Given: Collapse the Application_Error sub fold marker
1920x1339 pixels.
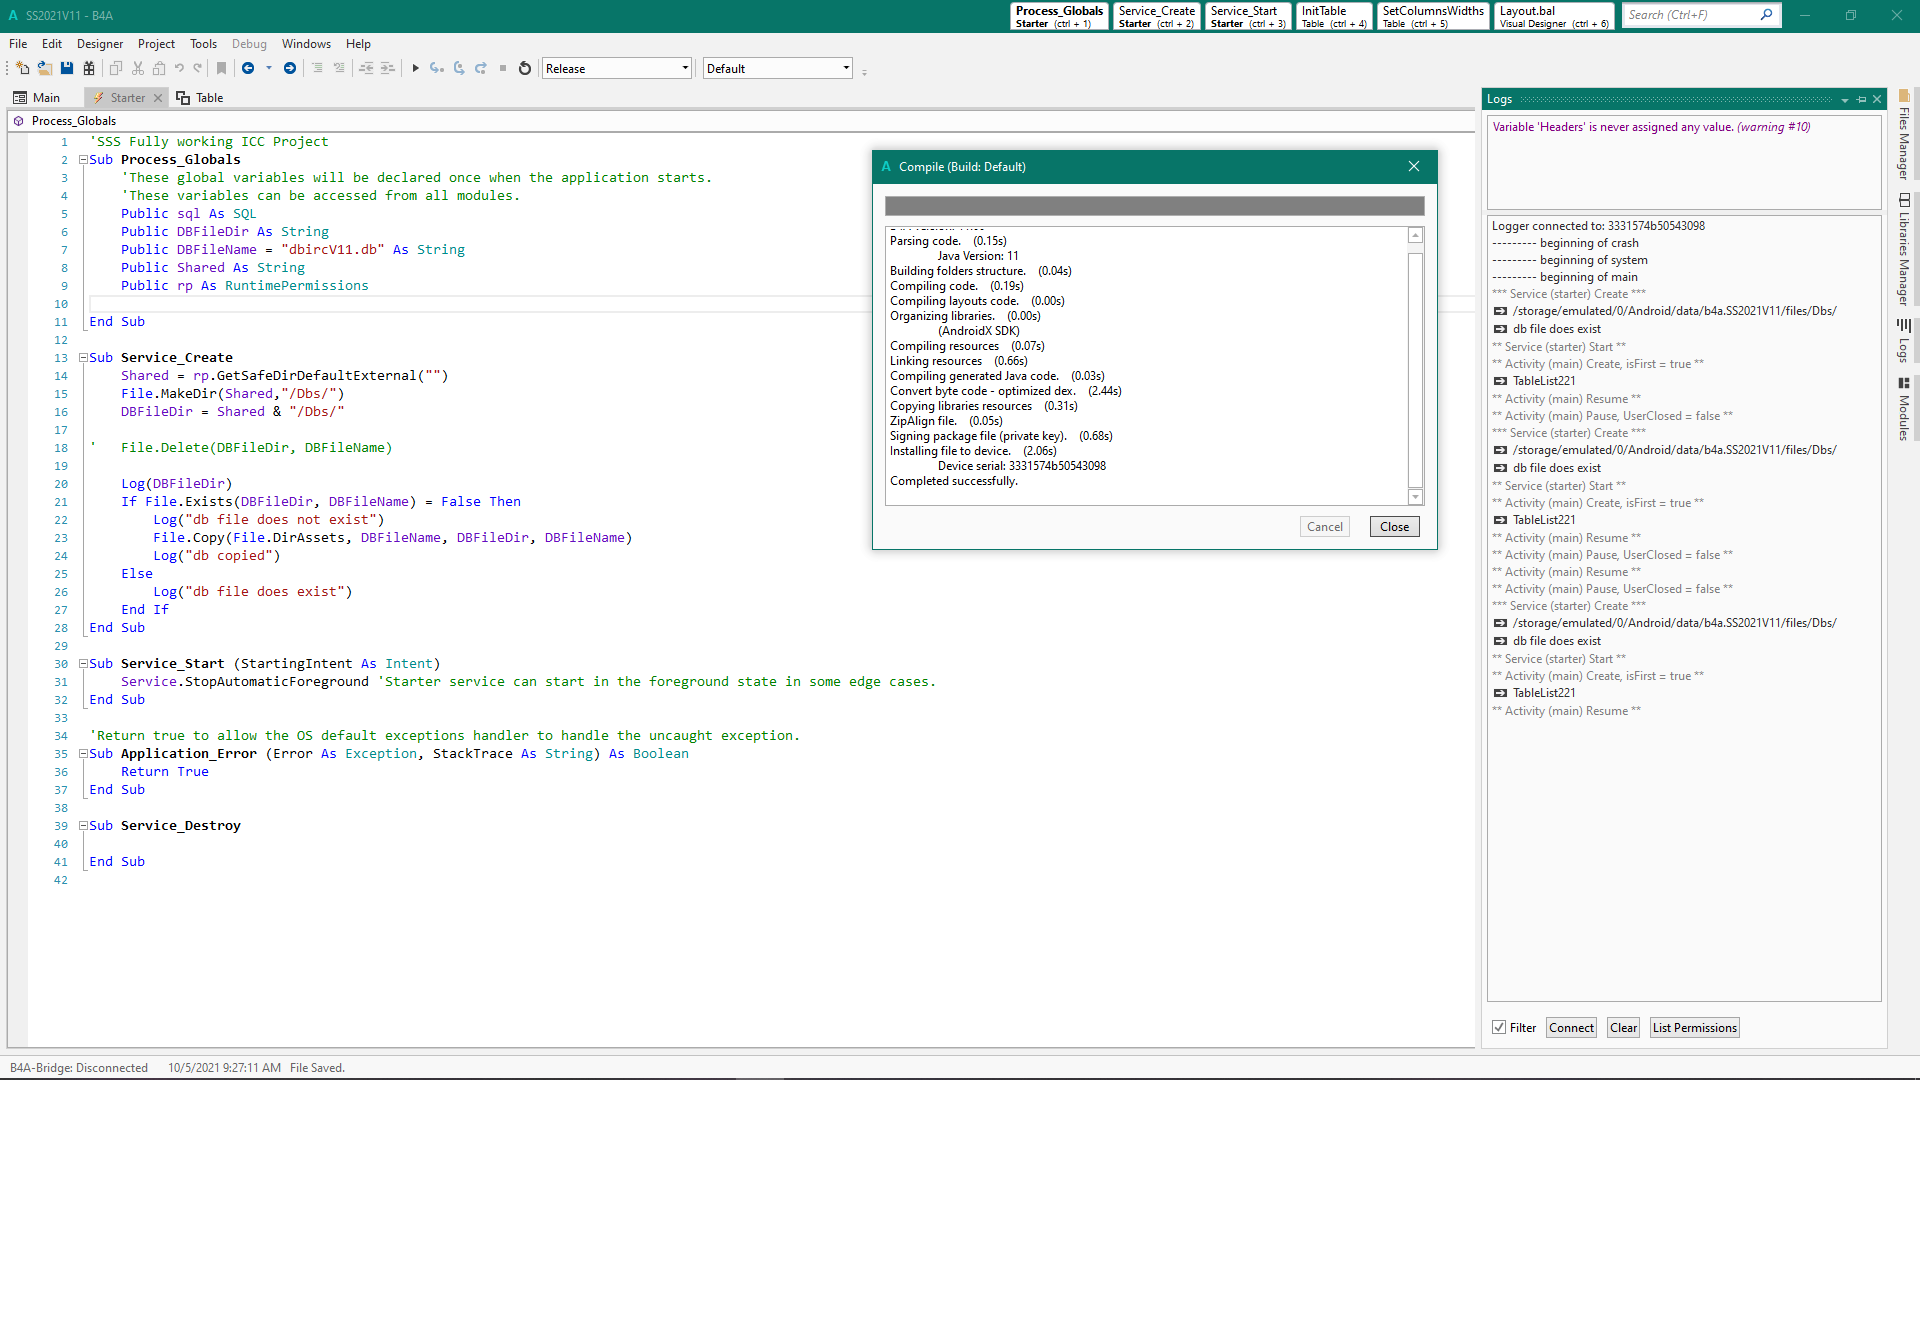Looking at the screenshot, I should (84, 754).
